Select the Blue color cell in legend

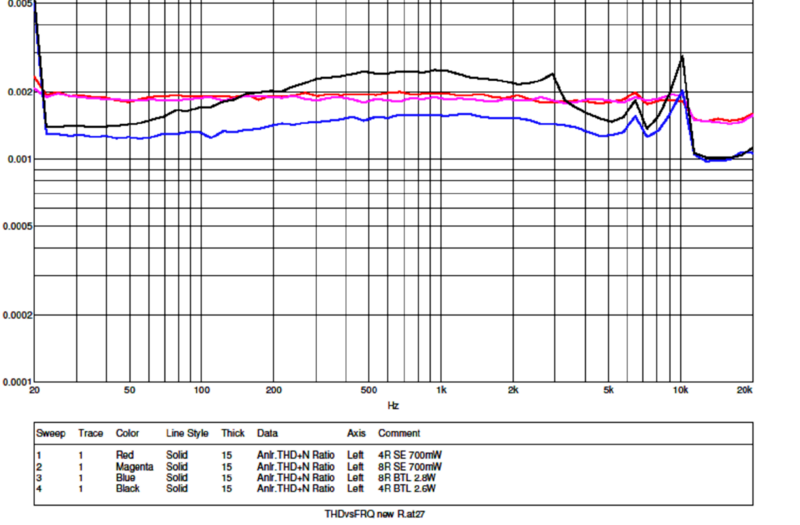(125, 478)
